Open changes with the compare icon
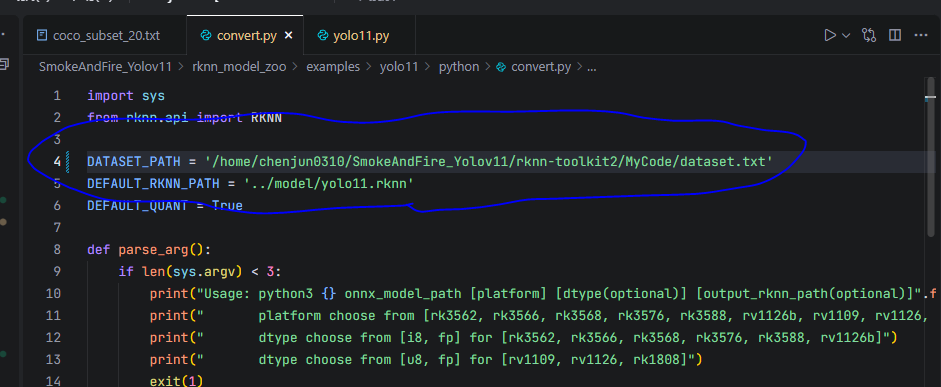941x387 pixels. tap(869, 35)
